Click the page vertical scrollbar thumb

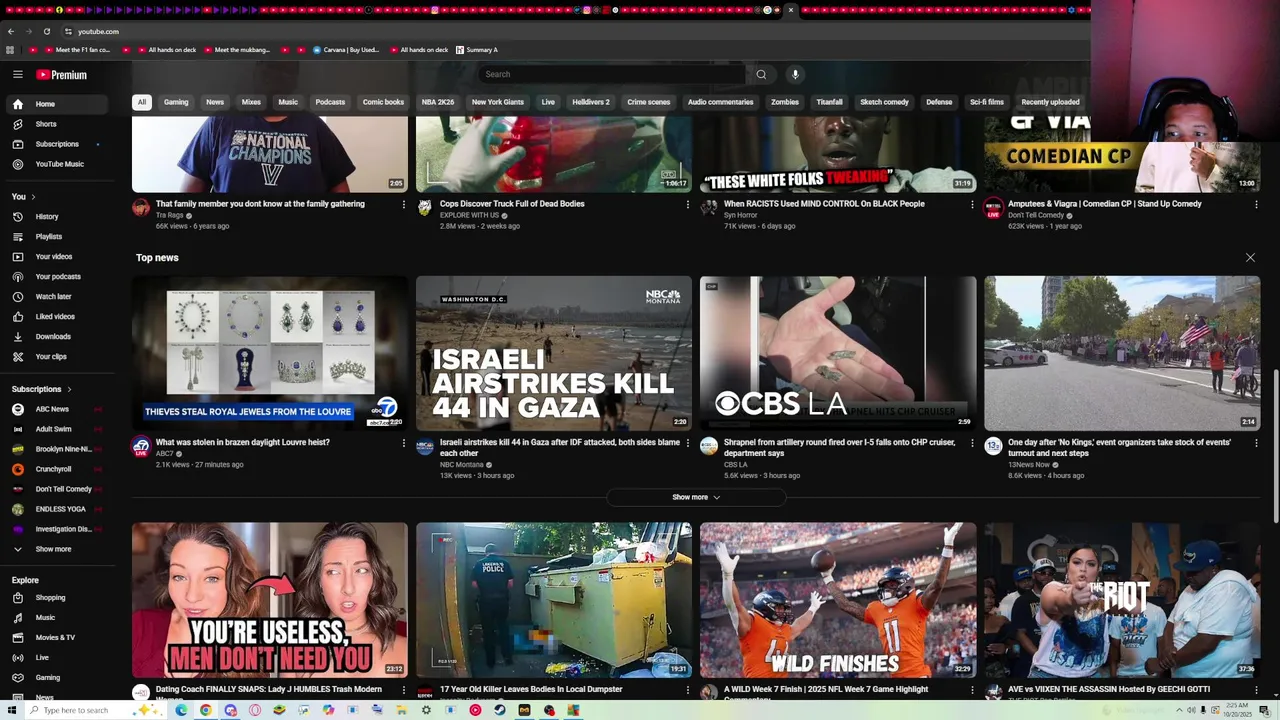point(1275,445)
